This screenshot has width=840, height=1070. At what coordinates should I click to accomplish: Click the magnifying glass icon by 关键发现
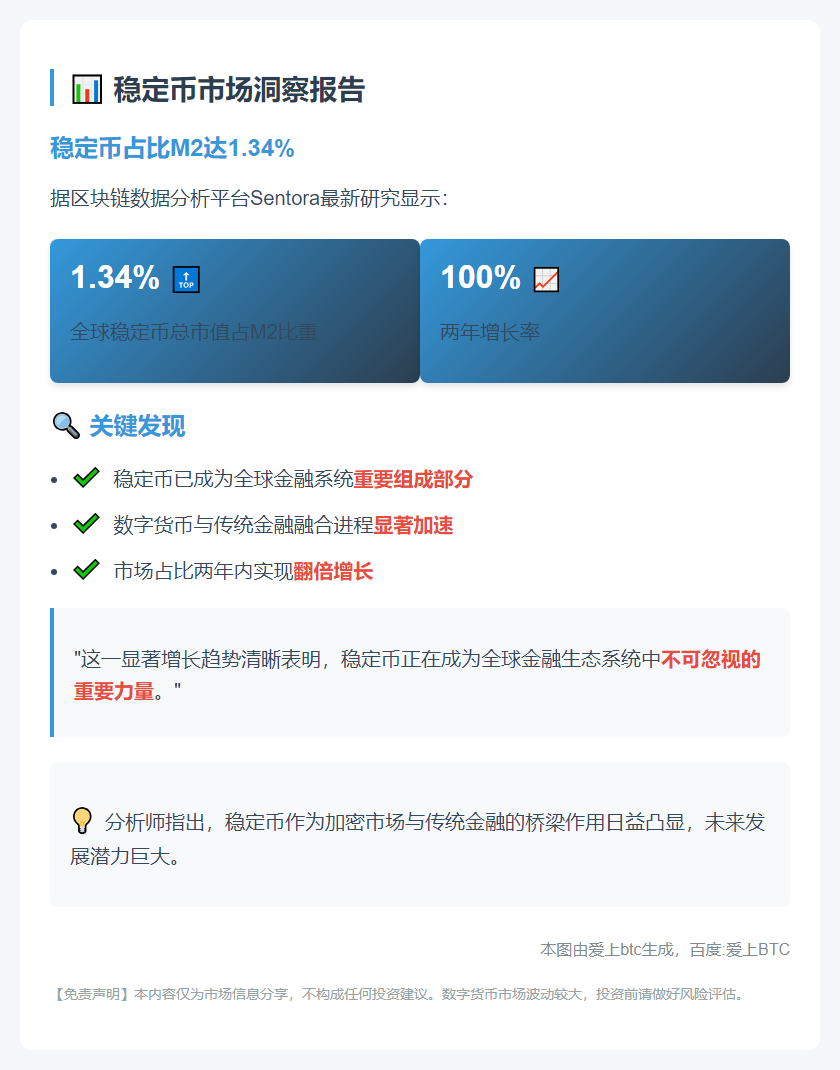pos(65,426)
